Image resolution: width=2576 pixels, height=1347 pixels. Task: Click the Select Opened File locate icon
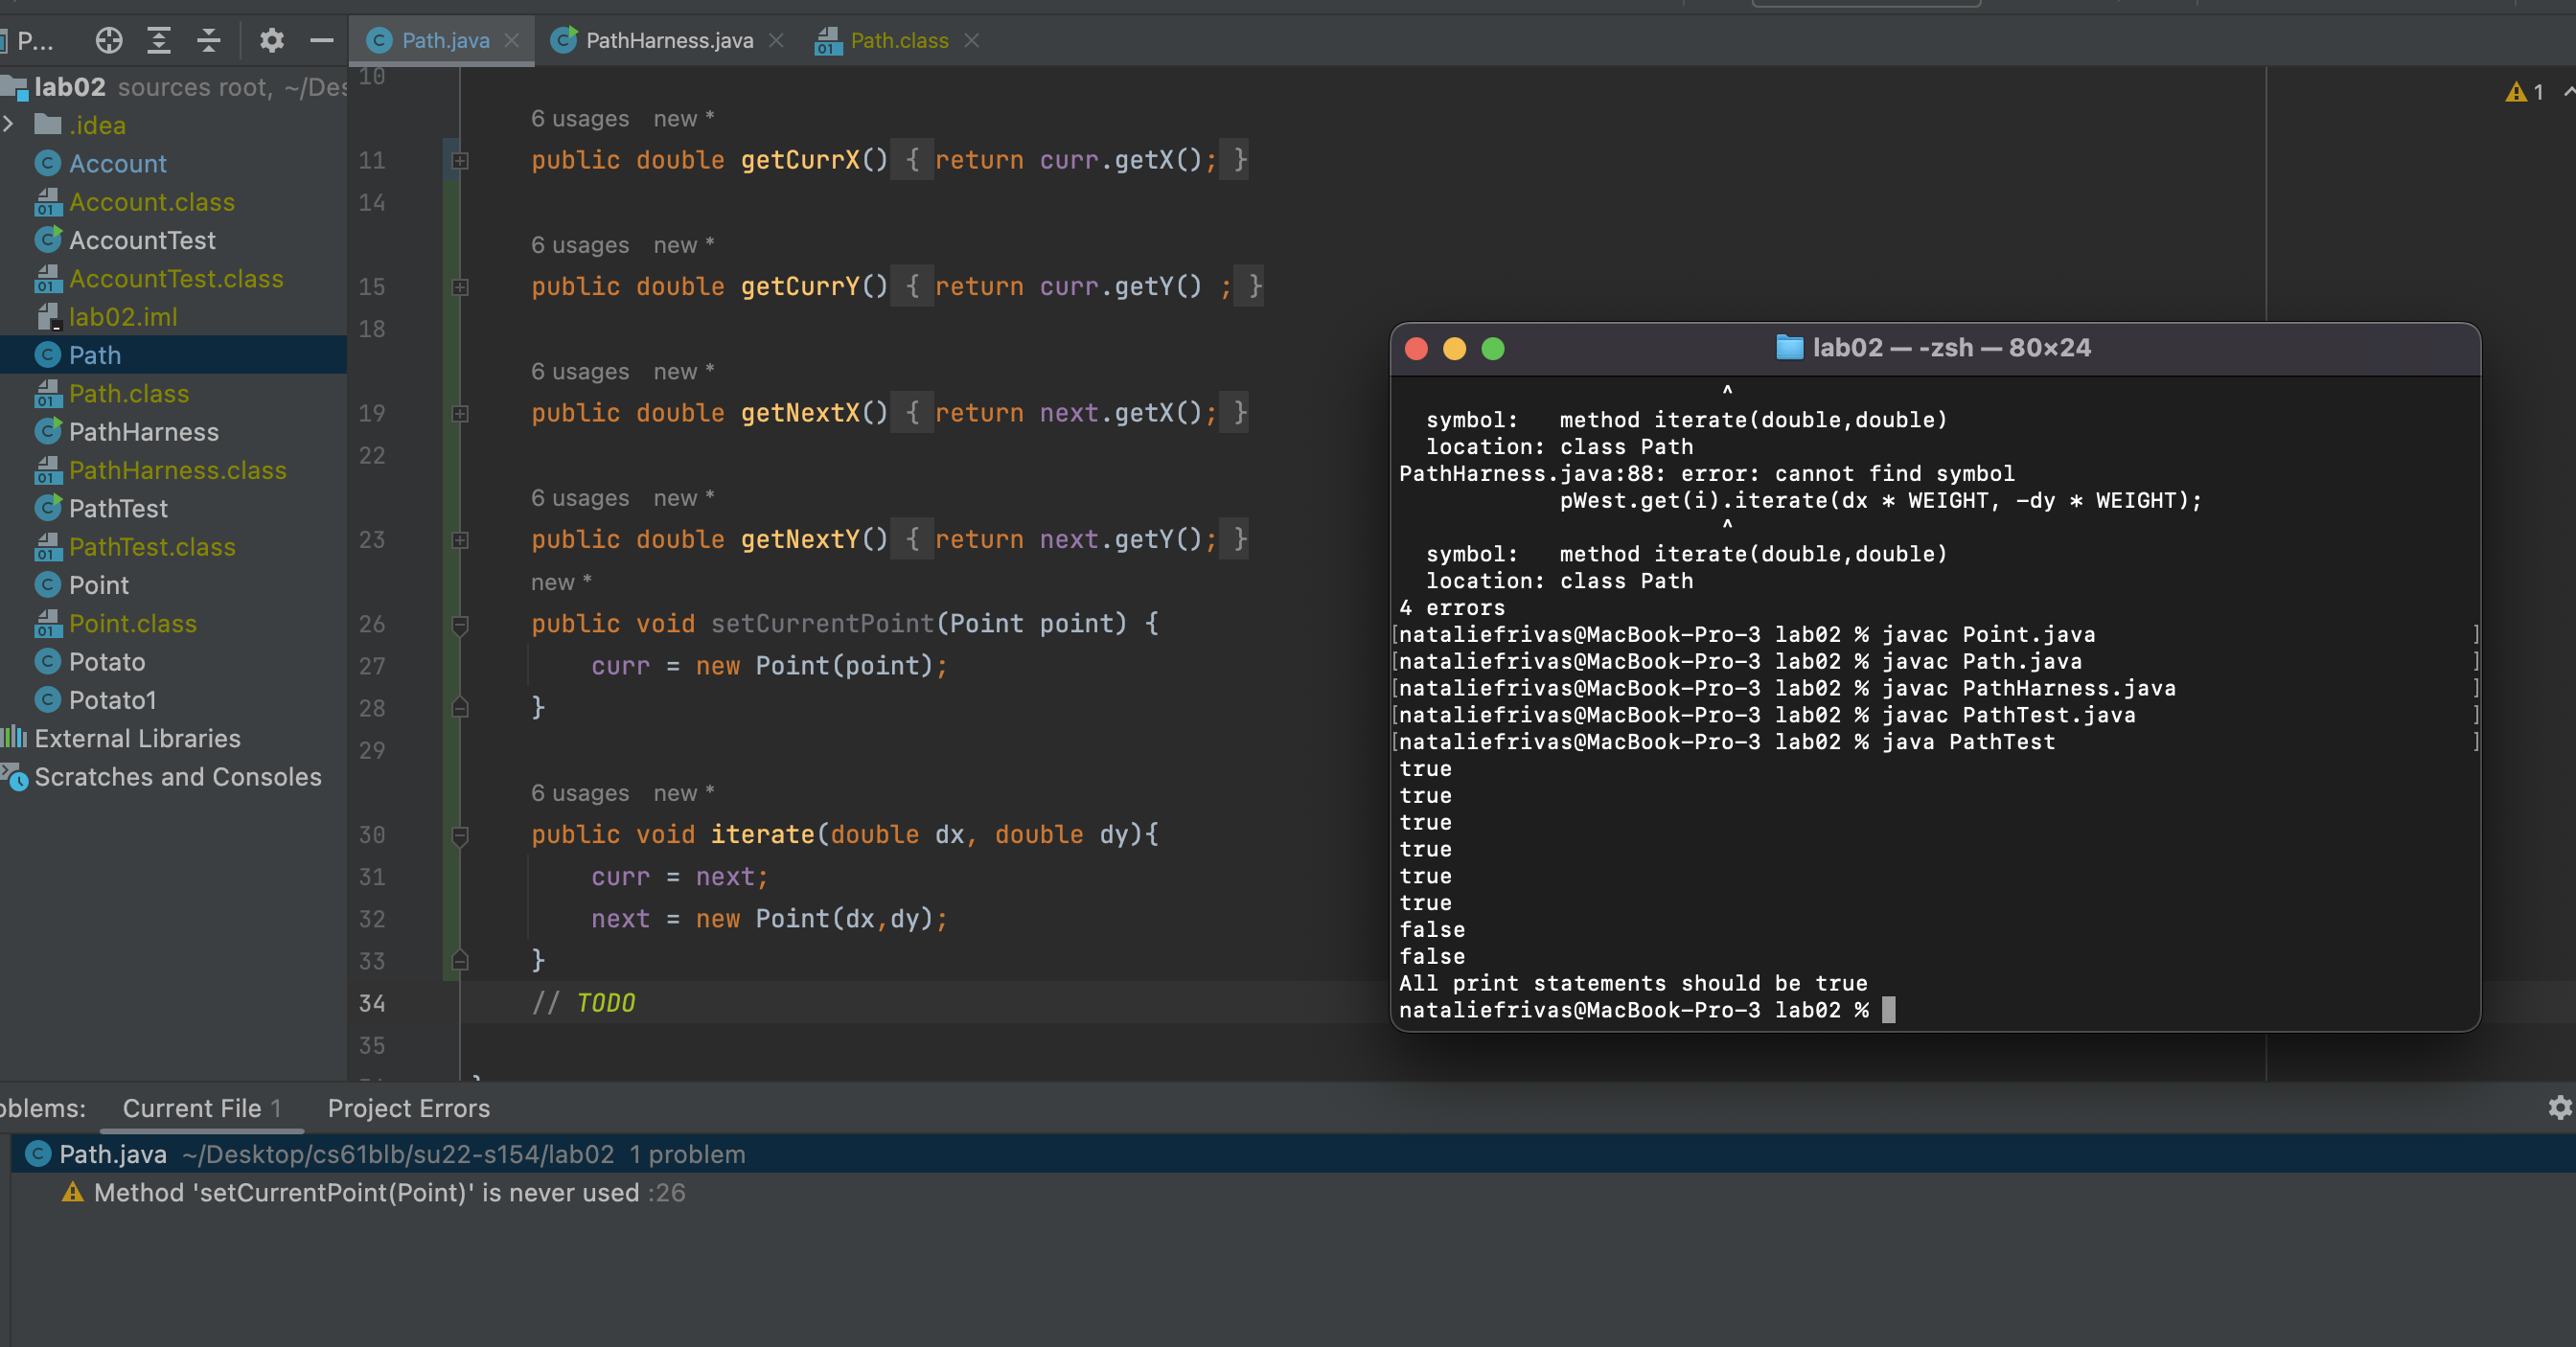pyautogui.click(x=109, y=40)
